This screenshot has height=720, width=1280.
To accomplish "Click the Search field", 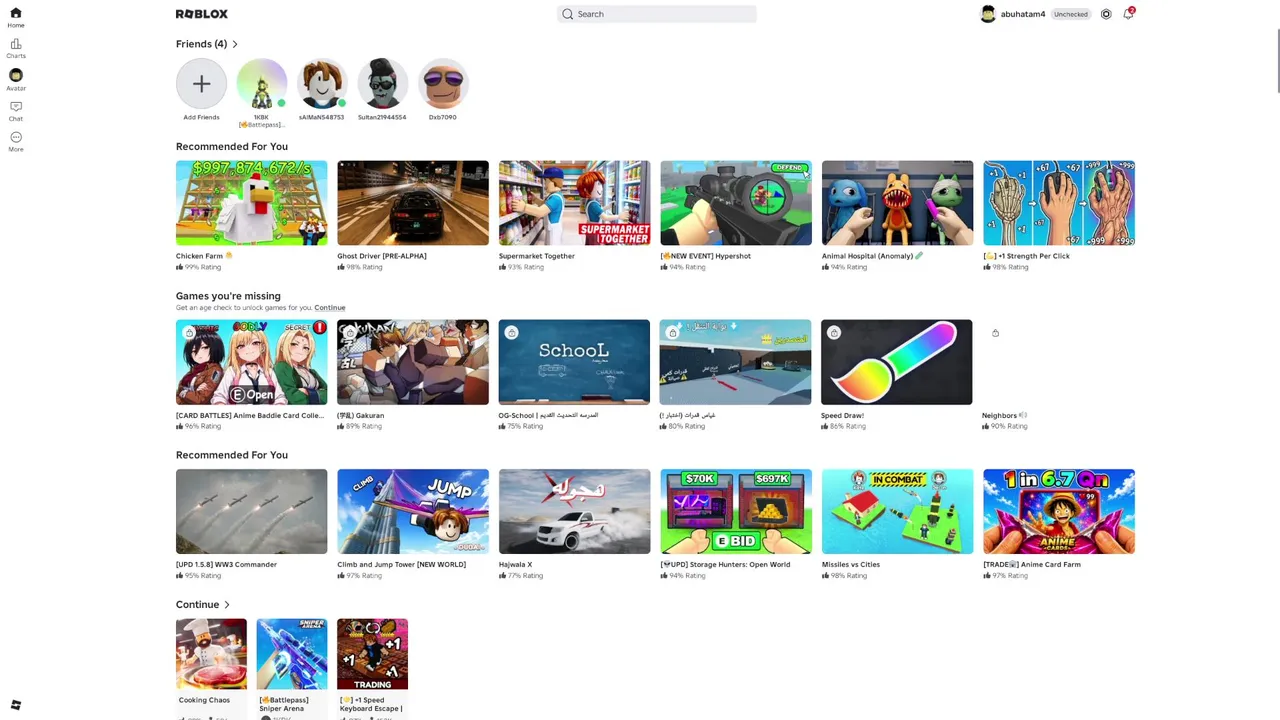I will click(657, 14).
